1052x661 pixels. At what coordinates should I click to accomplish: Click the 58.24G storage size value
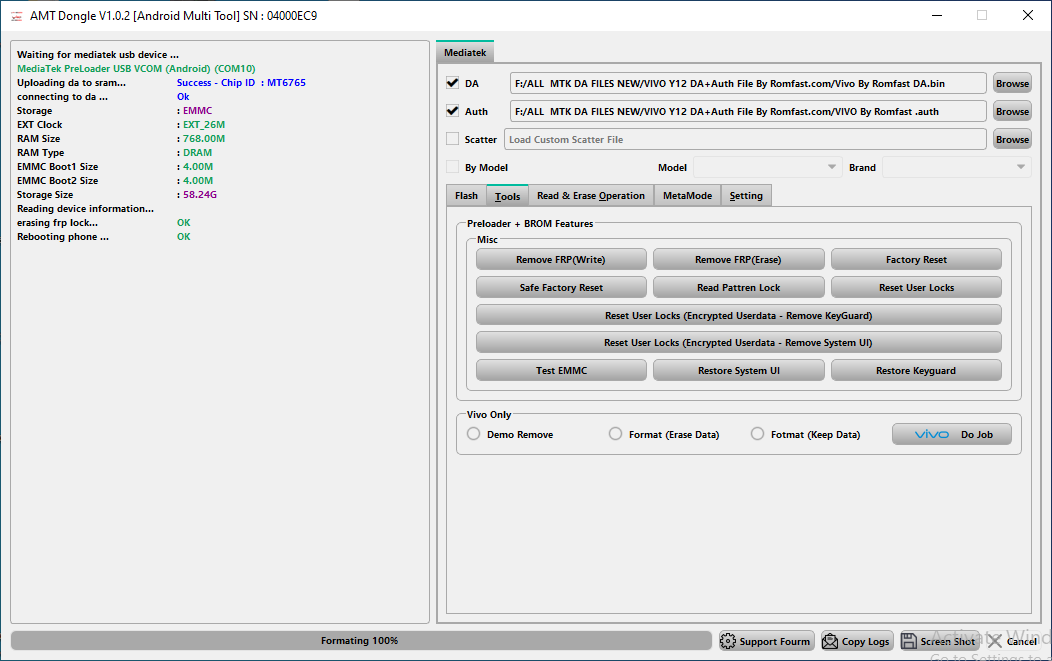[200, 195]
